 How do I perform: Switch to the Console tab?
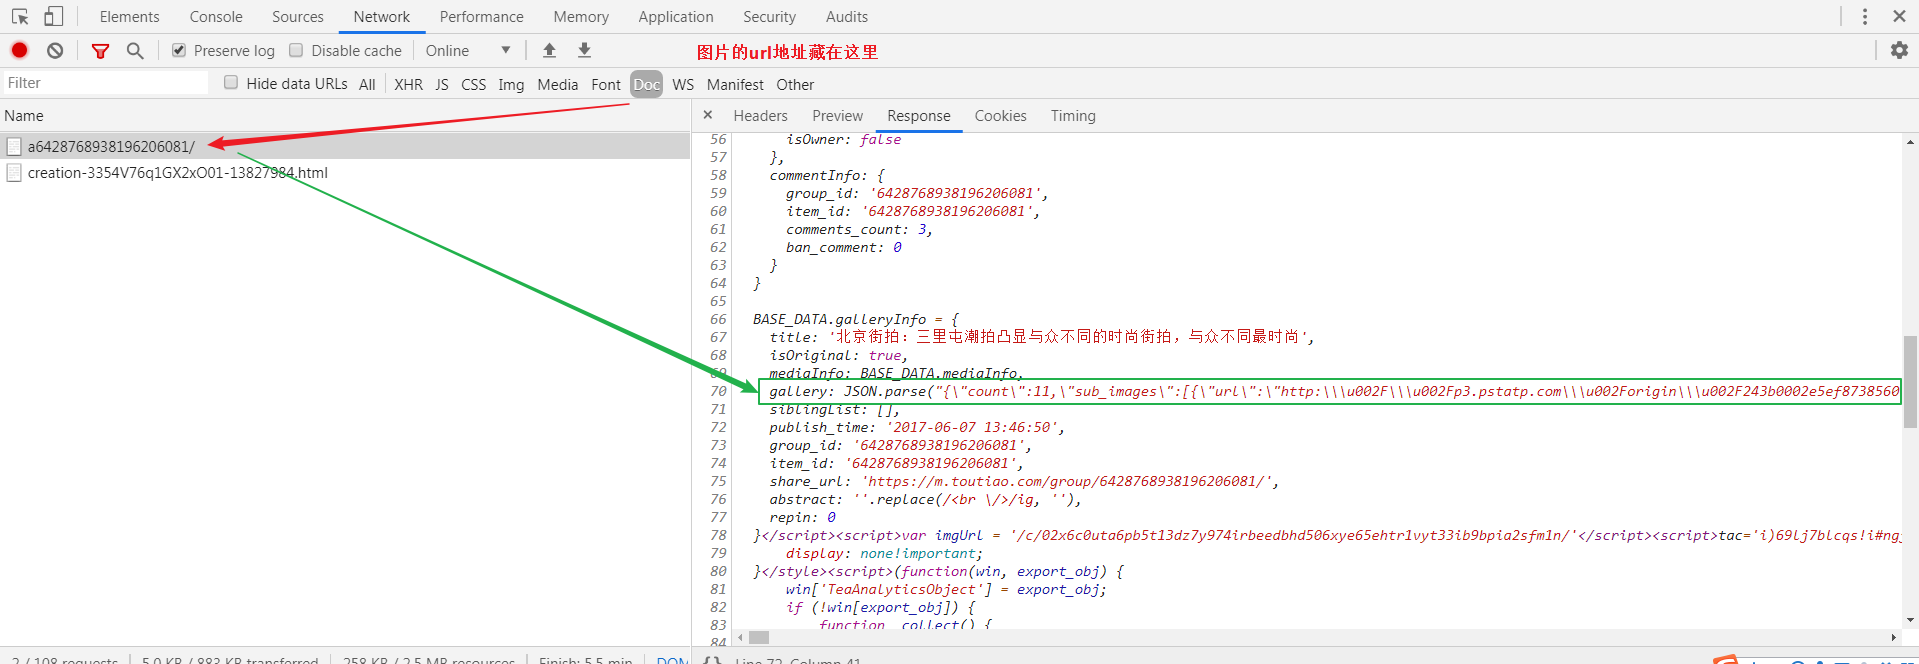click(216, 17)
